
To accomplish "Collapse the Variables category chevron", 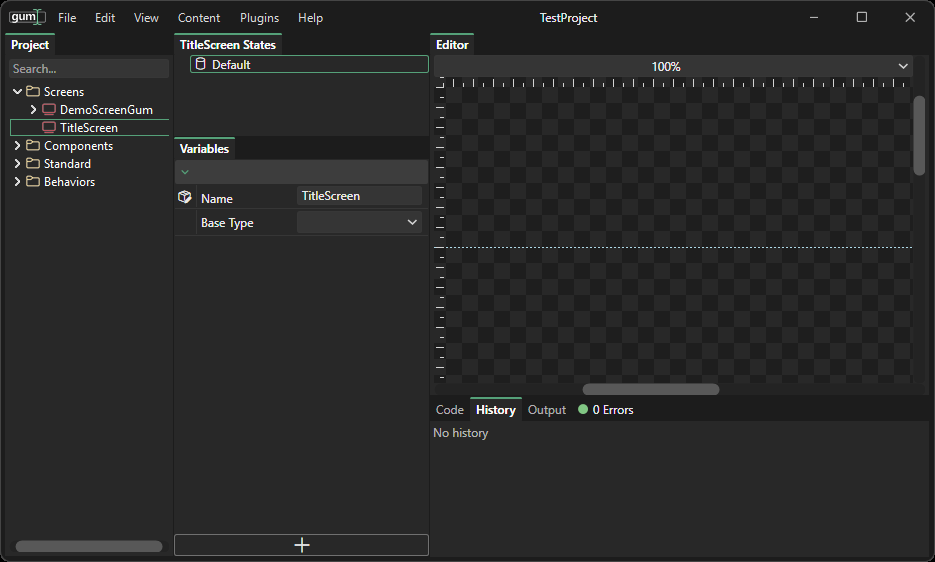I will pos(185,172).
